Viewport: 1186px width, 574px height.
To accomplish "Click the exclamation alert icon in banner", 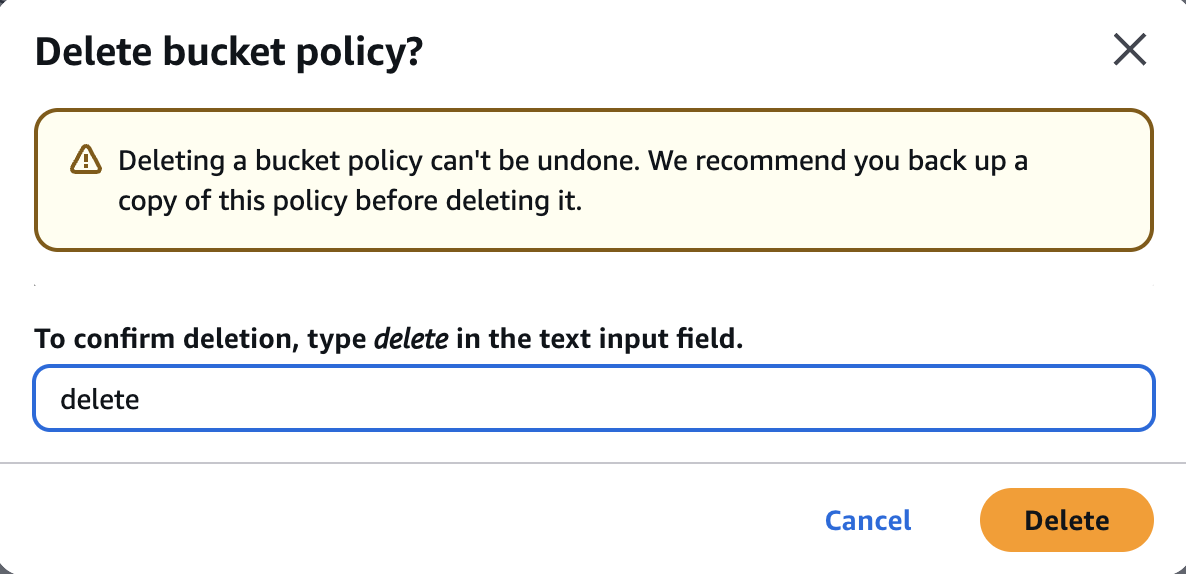I will click(85, 160).
